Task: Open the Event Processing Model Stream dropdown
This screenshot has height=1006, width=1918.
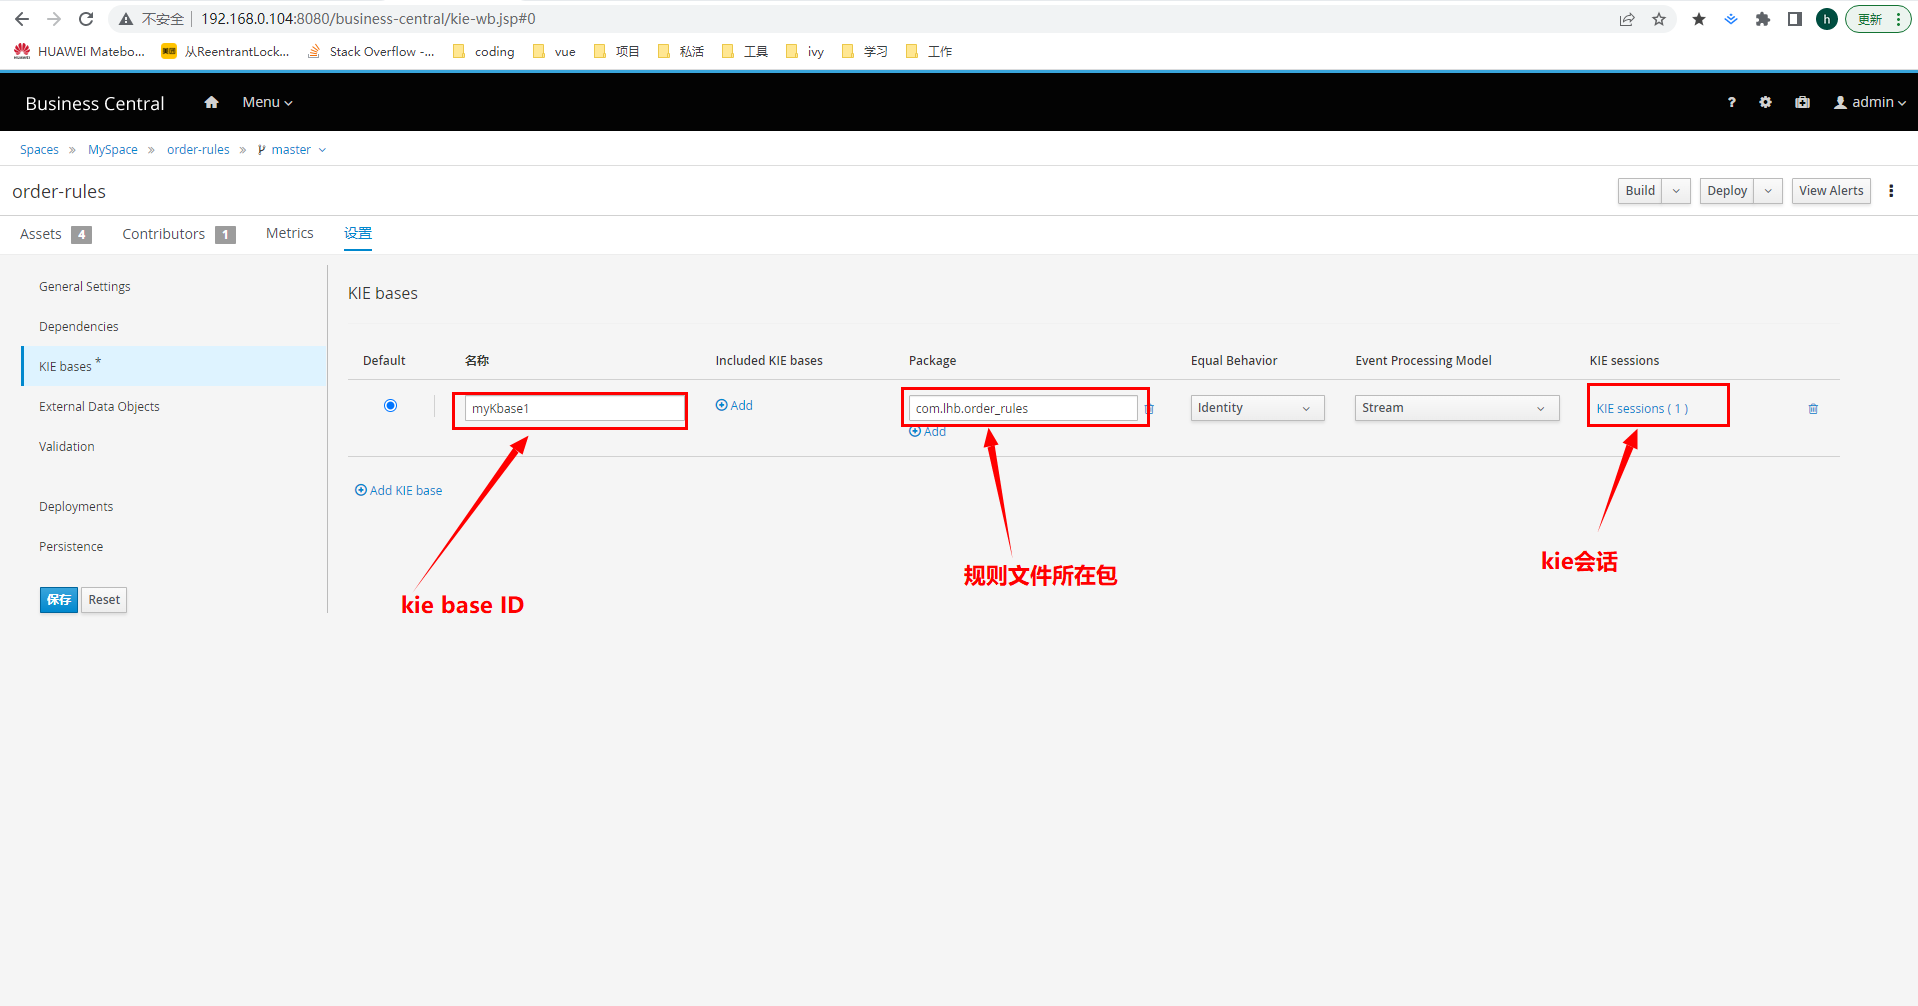Action: [1456, 408]
